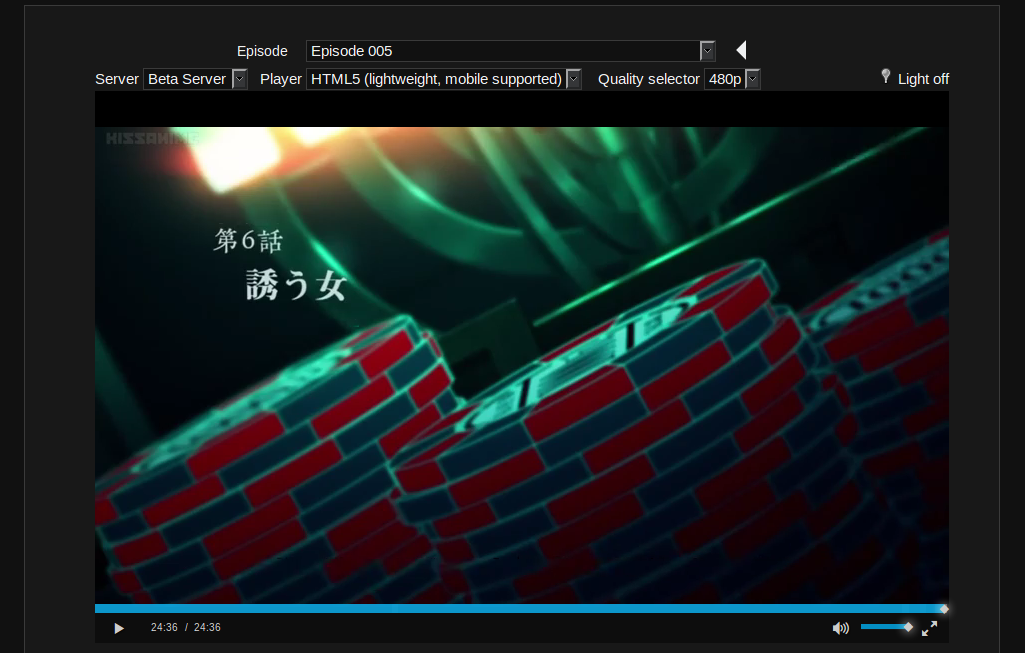Open the Beta Server dropdown
The image size is (1025, 653).
[x=195, y=79]
